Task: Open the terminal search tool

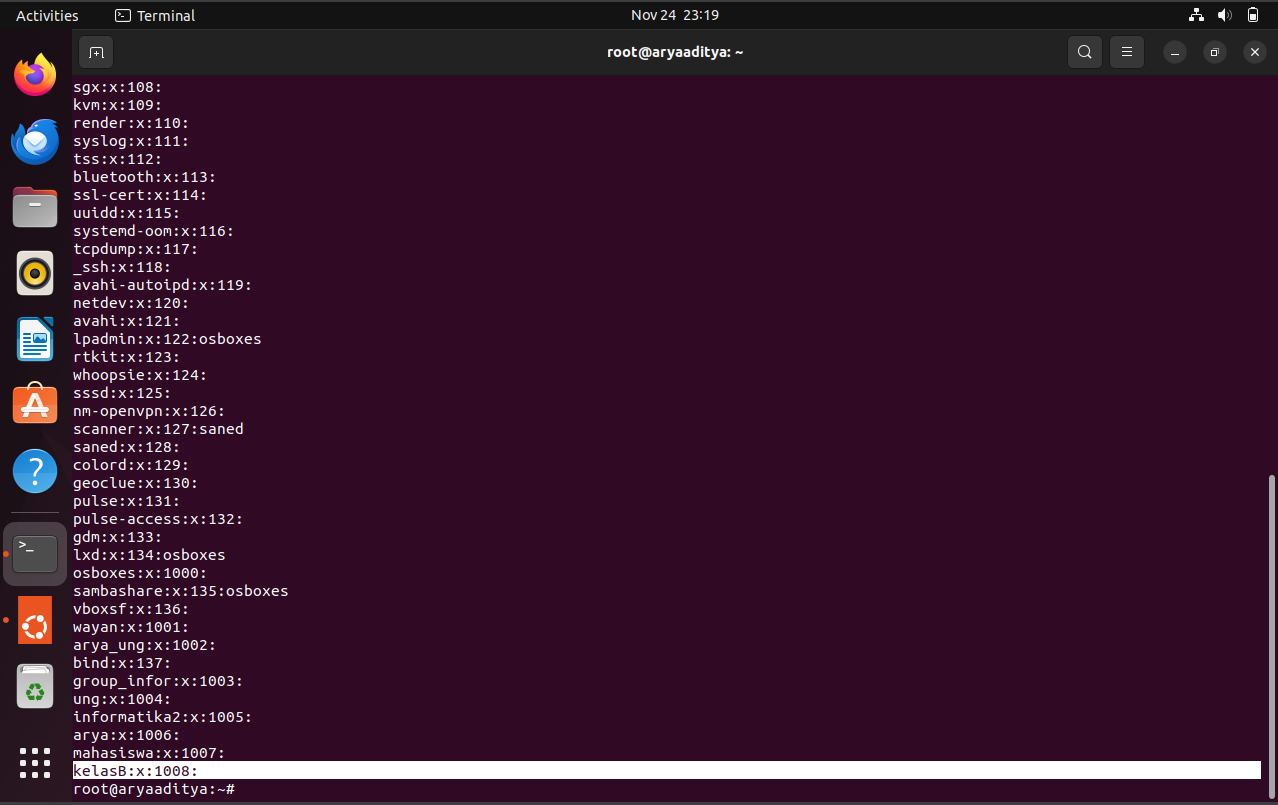Action: (x=1085, y=52)
